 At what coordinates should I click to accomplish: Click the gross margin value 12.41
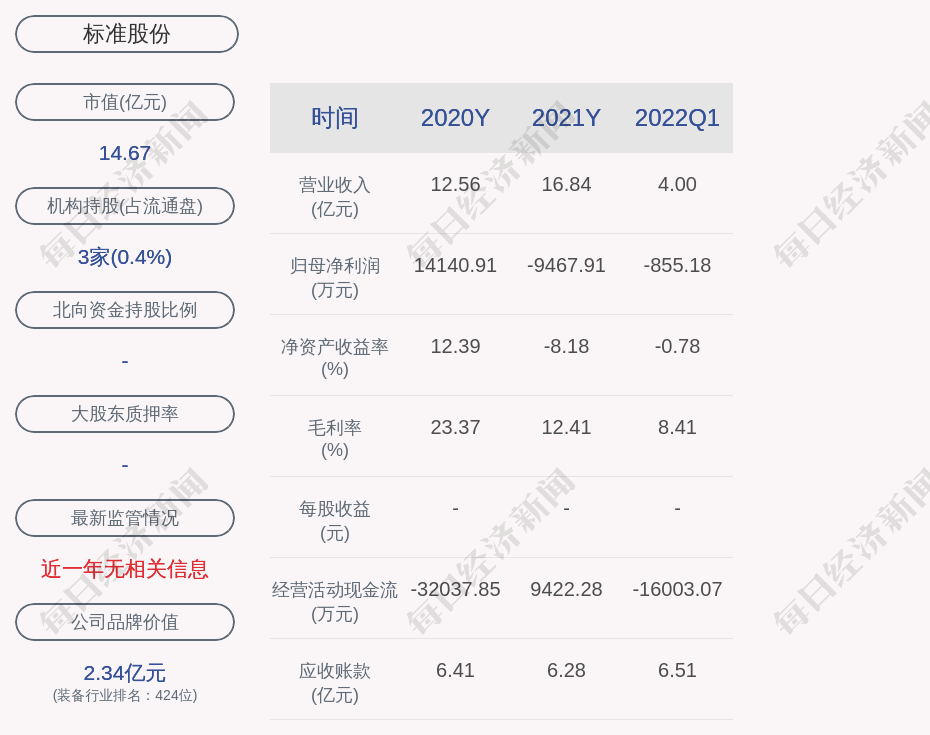point(566,427)
